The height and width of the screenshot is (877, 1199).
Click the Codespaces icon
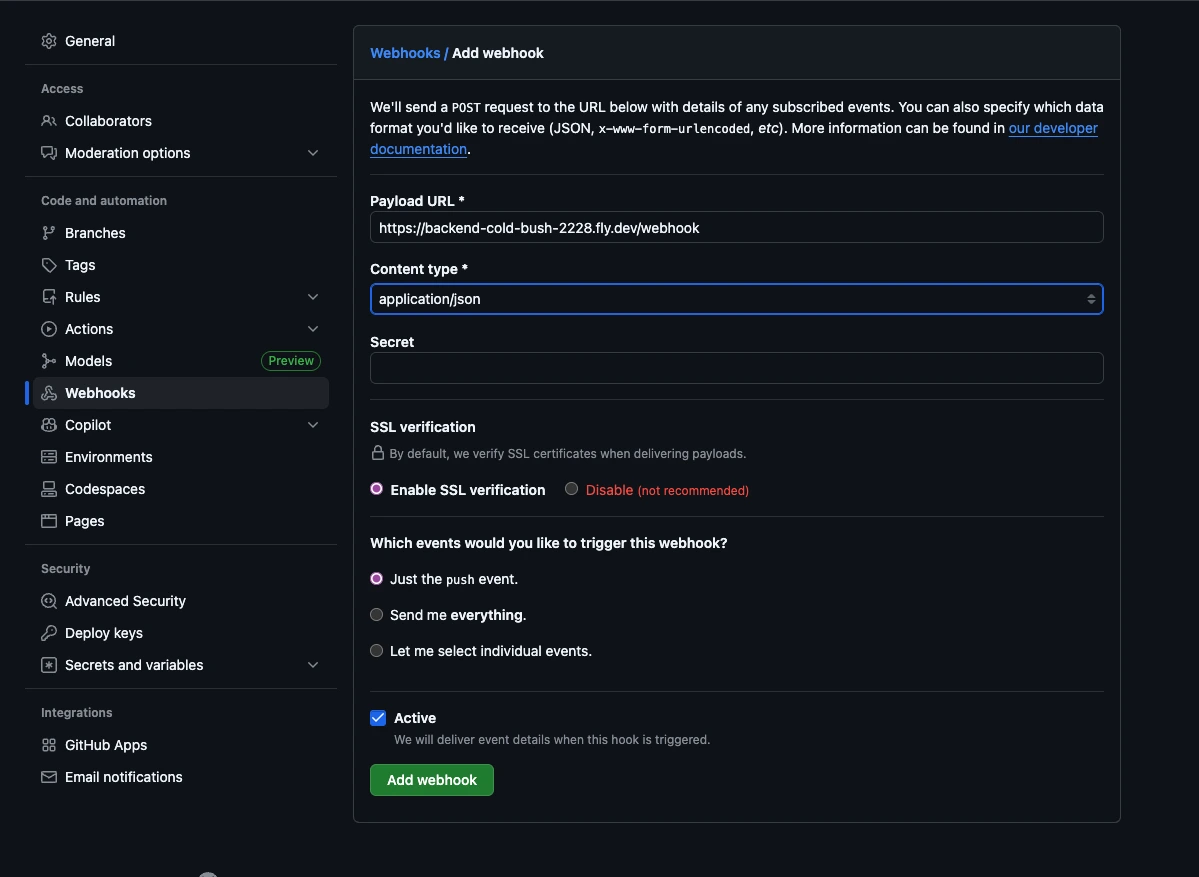click(48, 488)
